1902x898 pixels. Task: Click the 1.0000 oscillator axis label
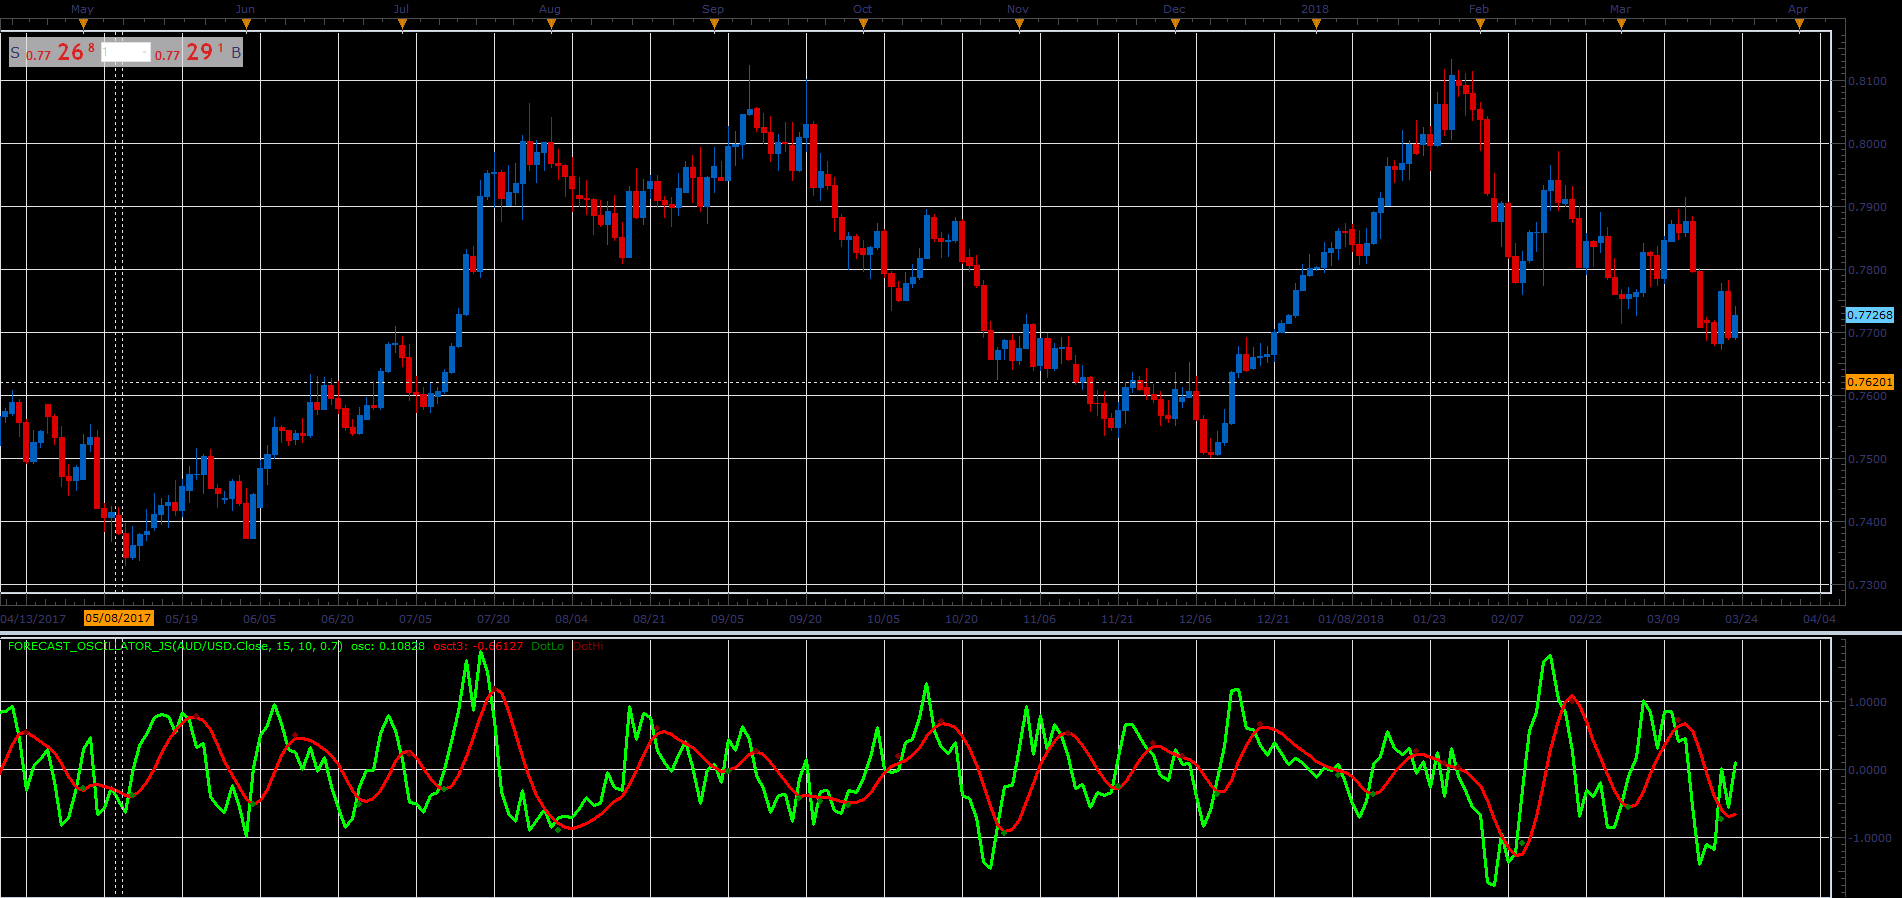point(1867,702)
